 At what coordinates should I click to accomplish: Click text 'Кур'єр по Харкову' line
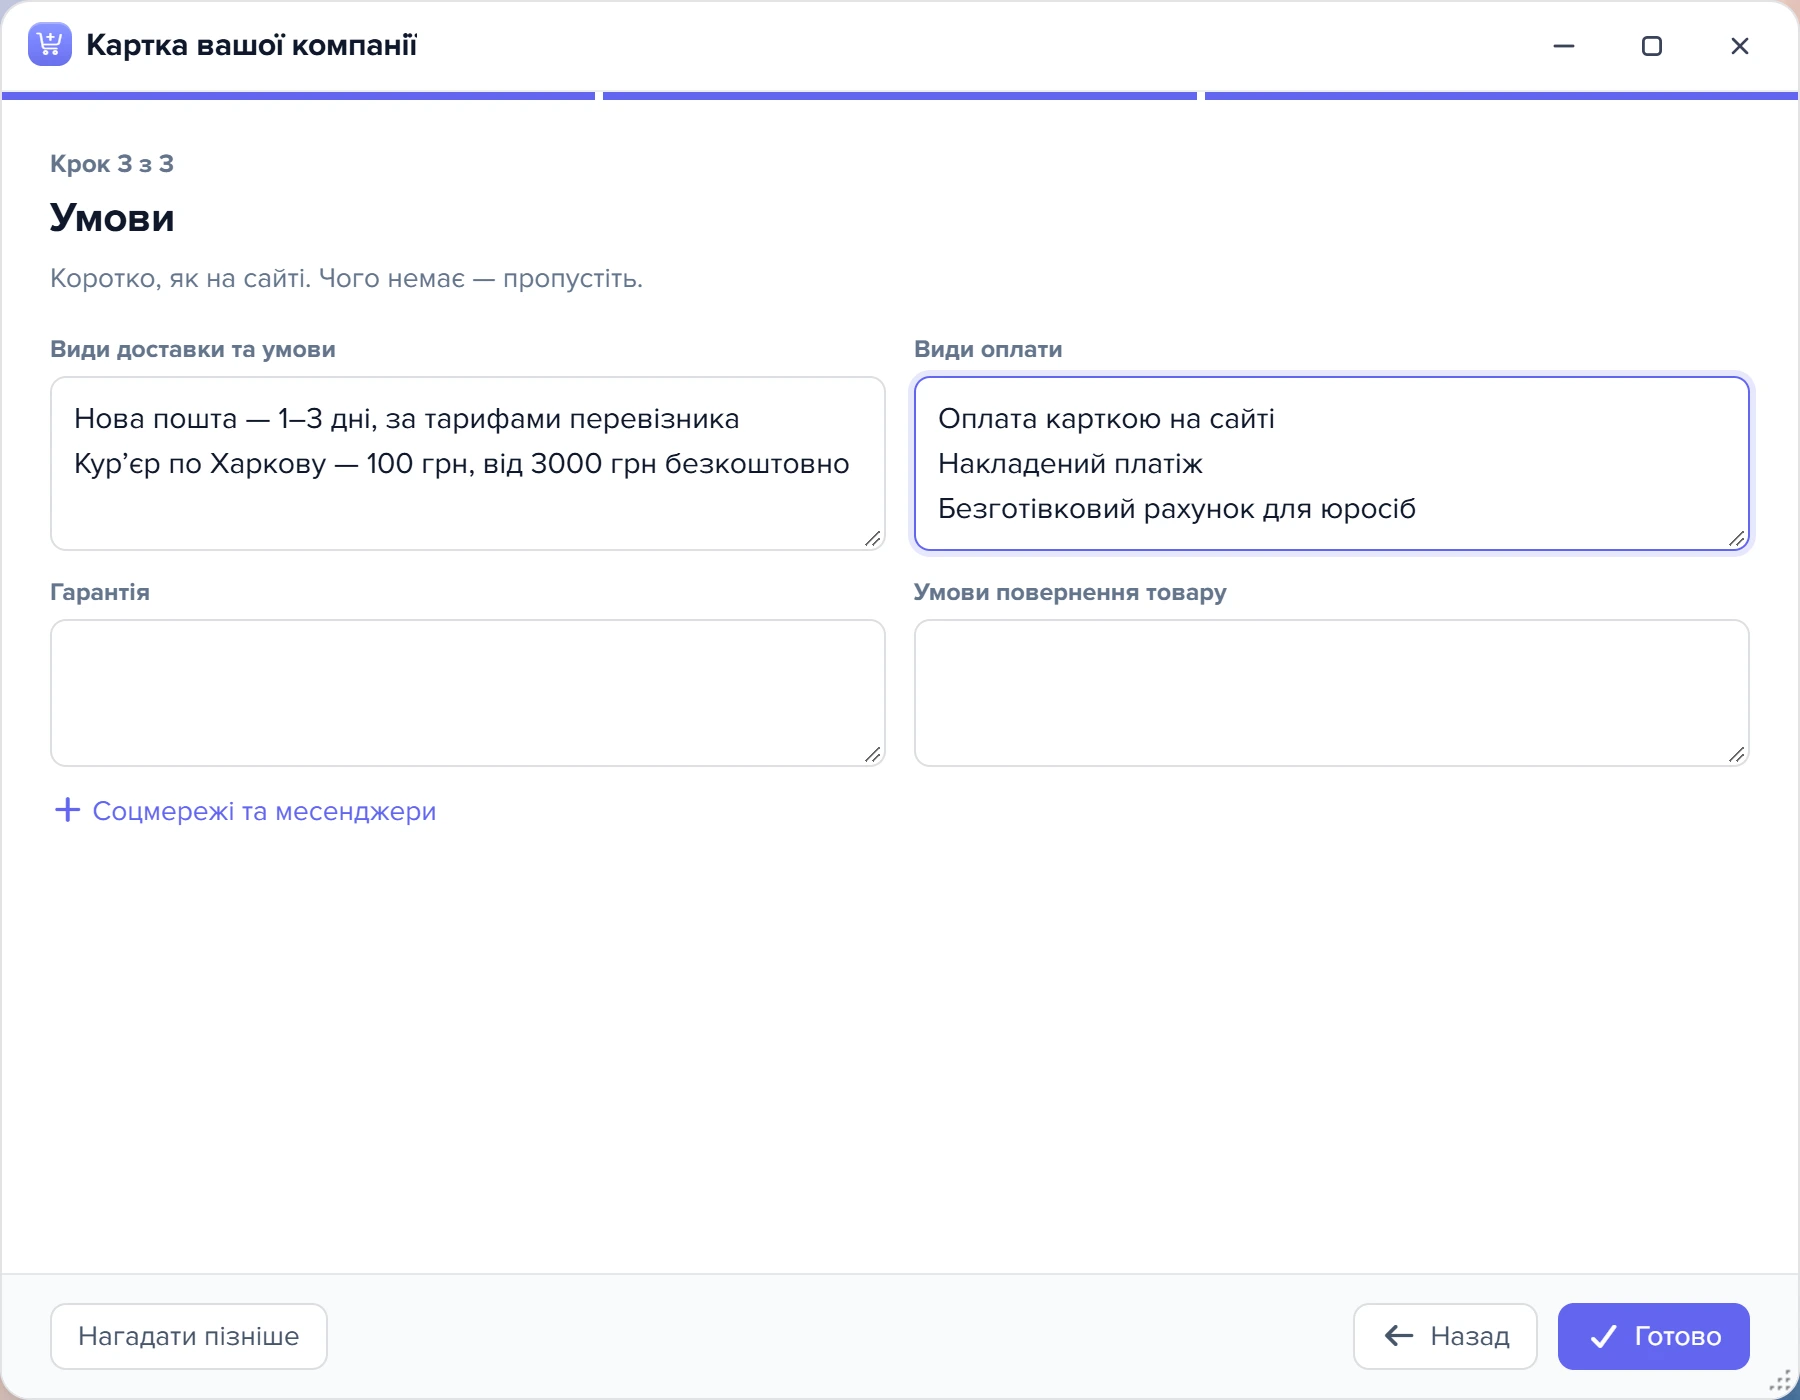click(x=462, y=464)
